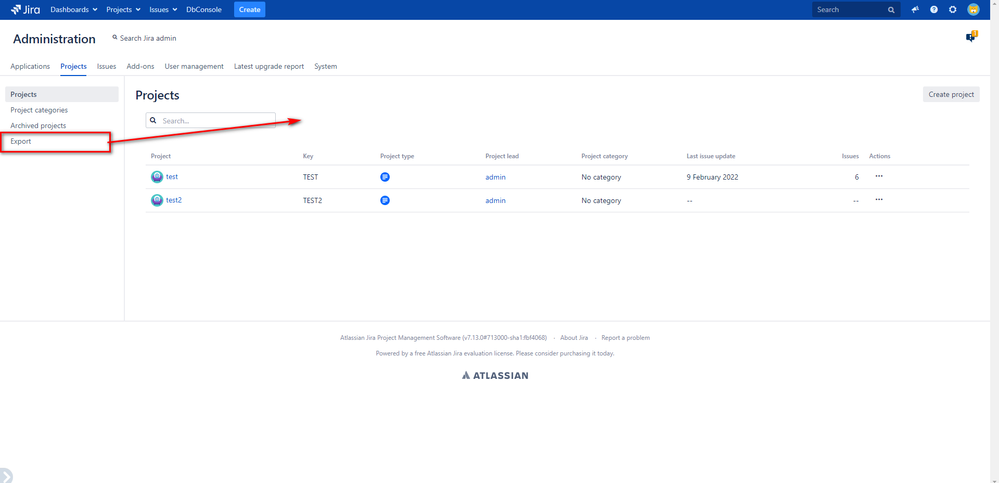999x483 pixels.
Task: Click the projects list Search box
Action: (210, 120)
